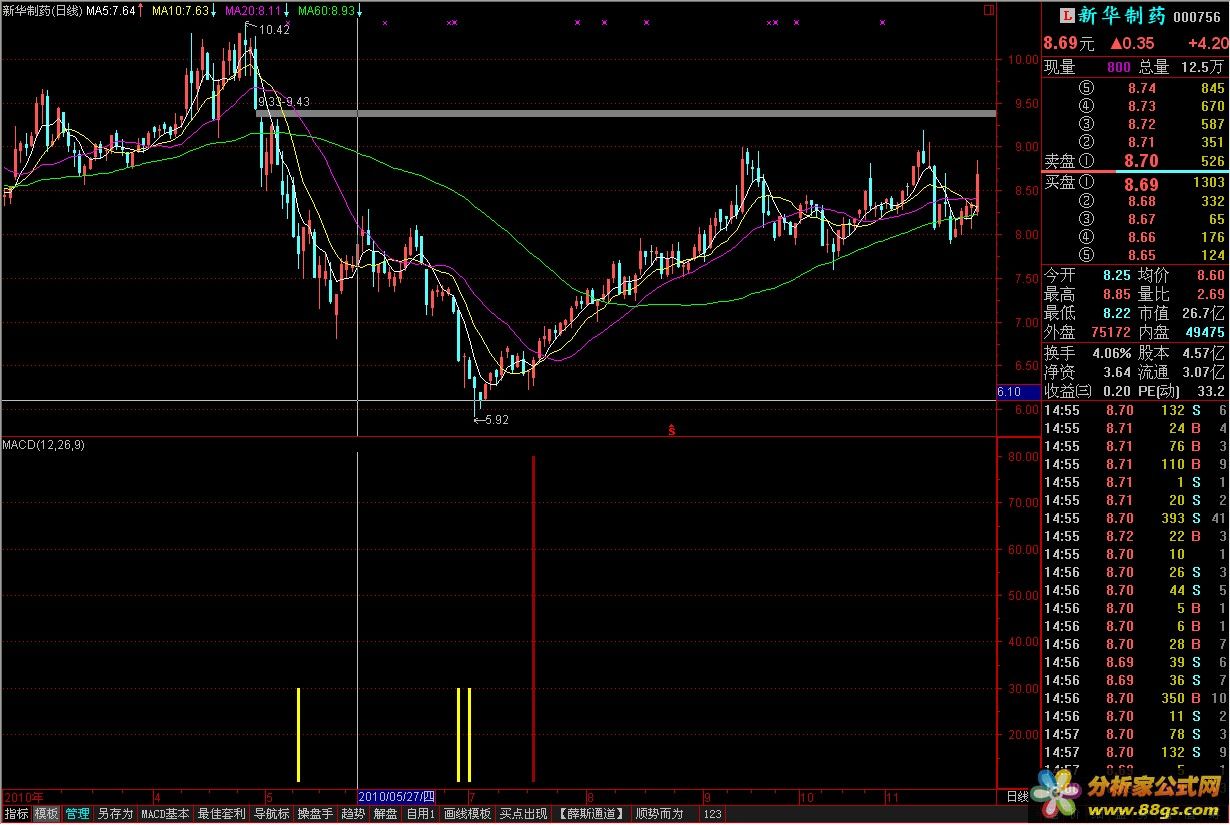Click the red S marker below the chart
This screenshot has width=1230, height=825.
[x=672, y=431]
